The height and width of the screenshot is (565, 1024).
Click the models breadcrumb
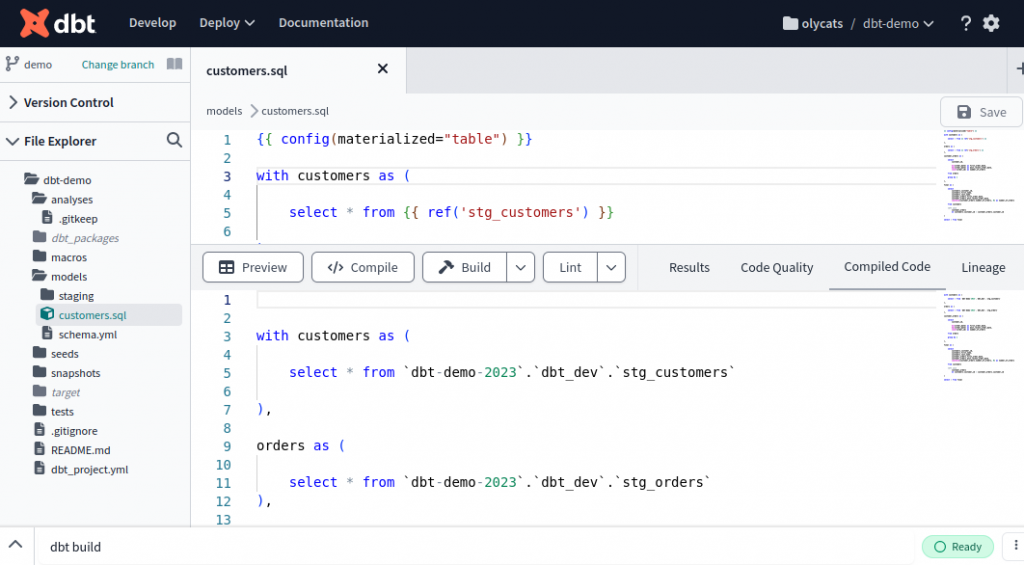point(224,111)
